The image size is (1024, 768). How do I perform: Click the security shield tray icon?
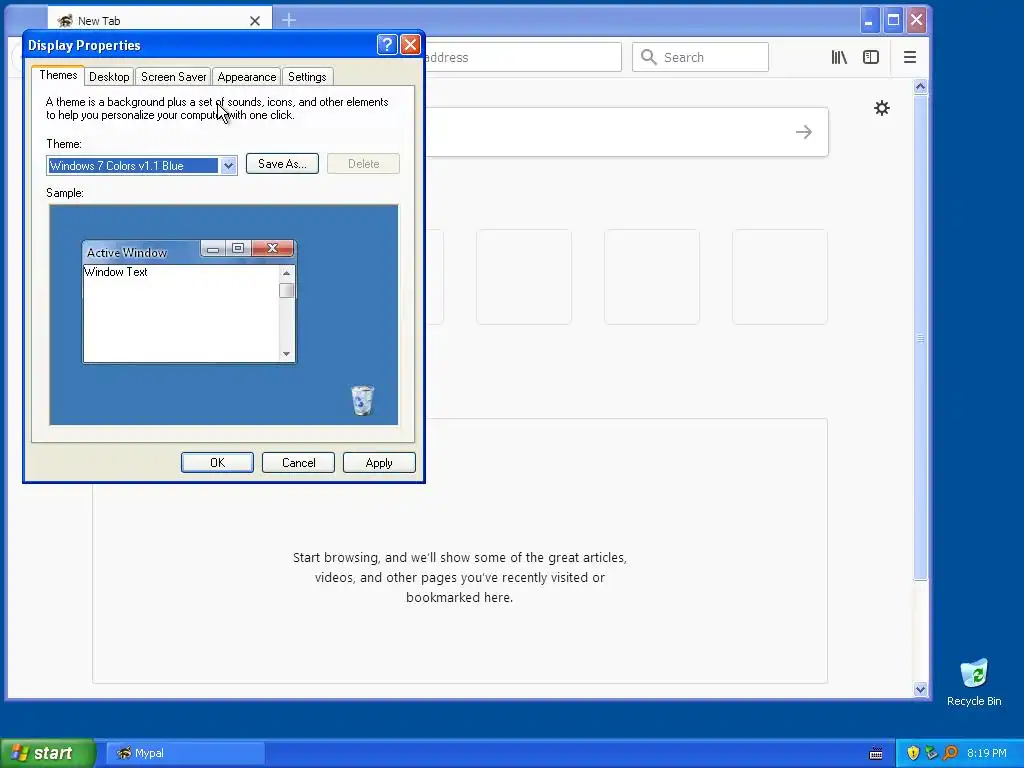click(x=913, y=753)
